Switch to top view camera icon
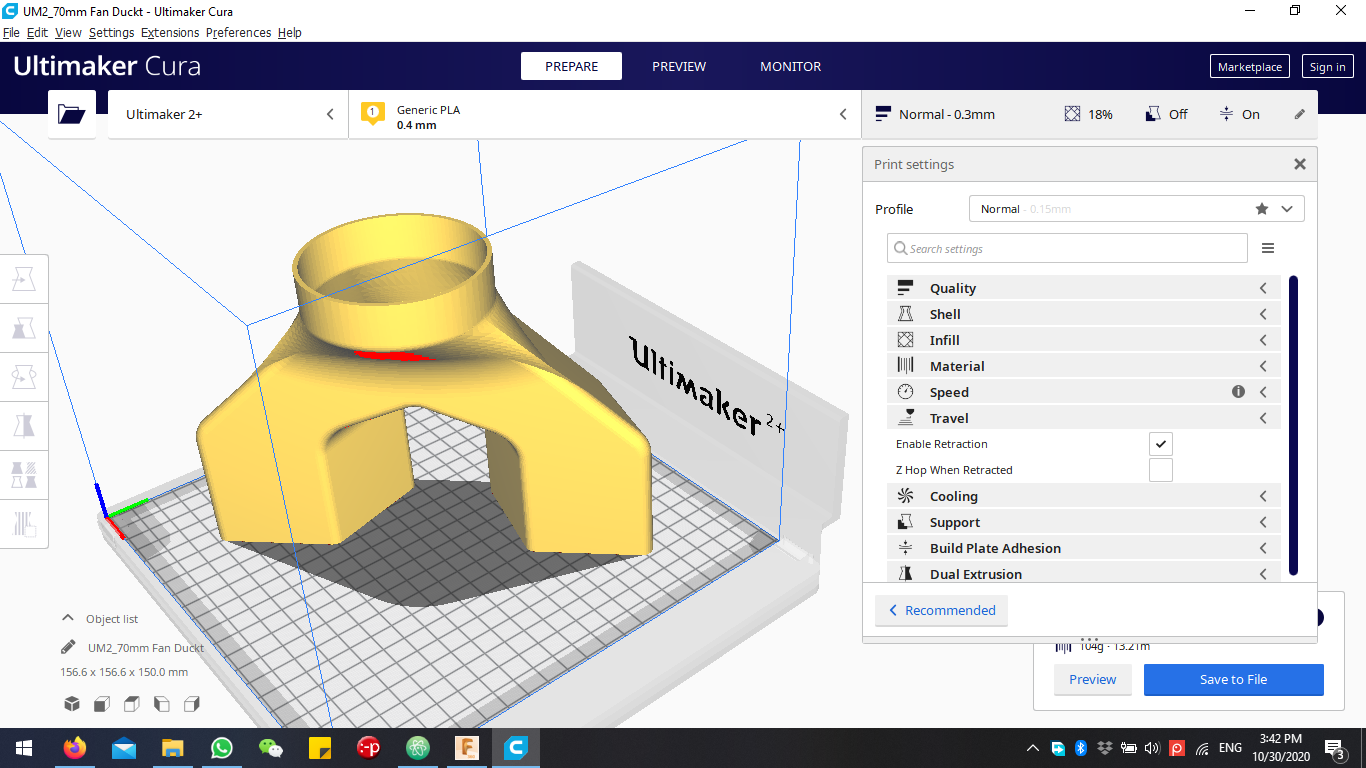The height and width of the screenshot is (768, 1366). point(132,704)
